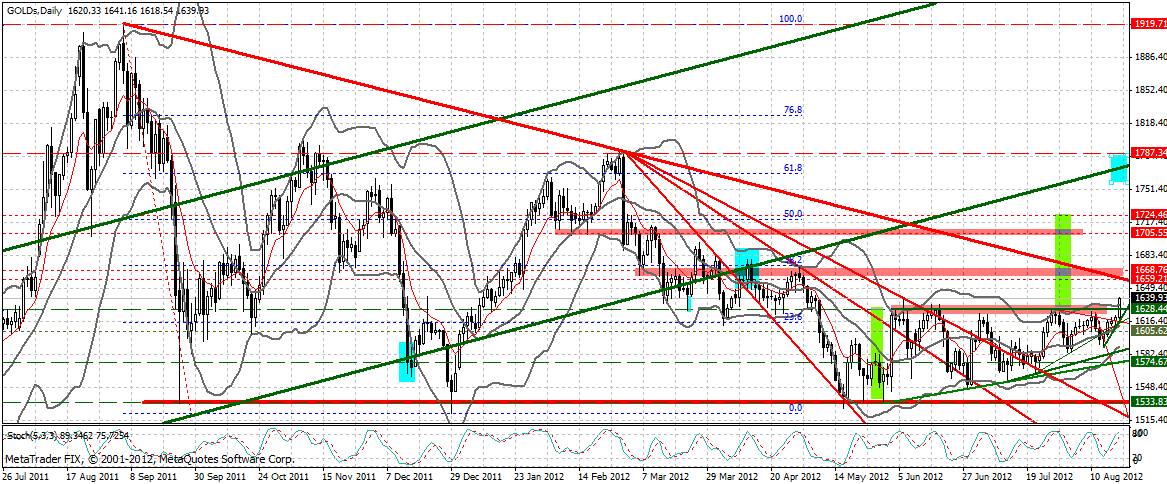Click the 76.8 Fibonacci level label
Screen dimensions: 1167x484
[793, 109]
